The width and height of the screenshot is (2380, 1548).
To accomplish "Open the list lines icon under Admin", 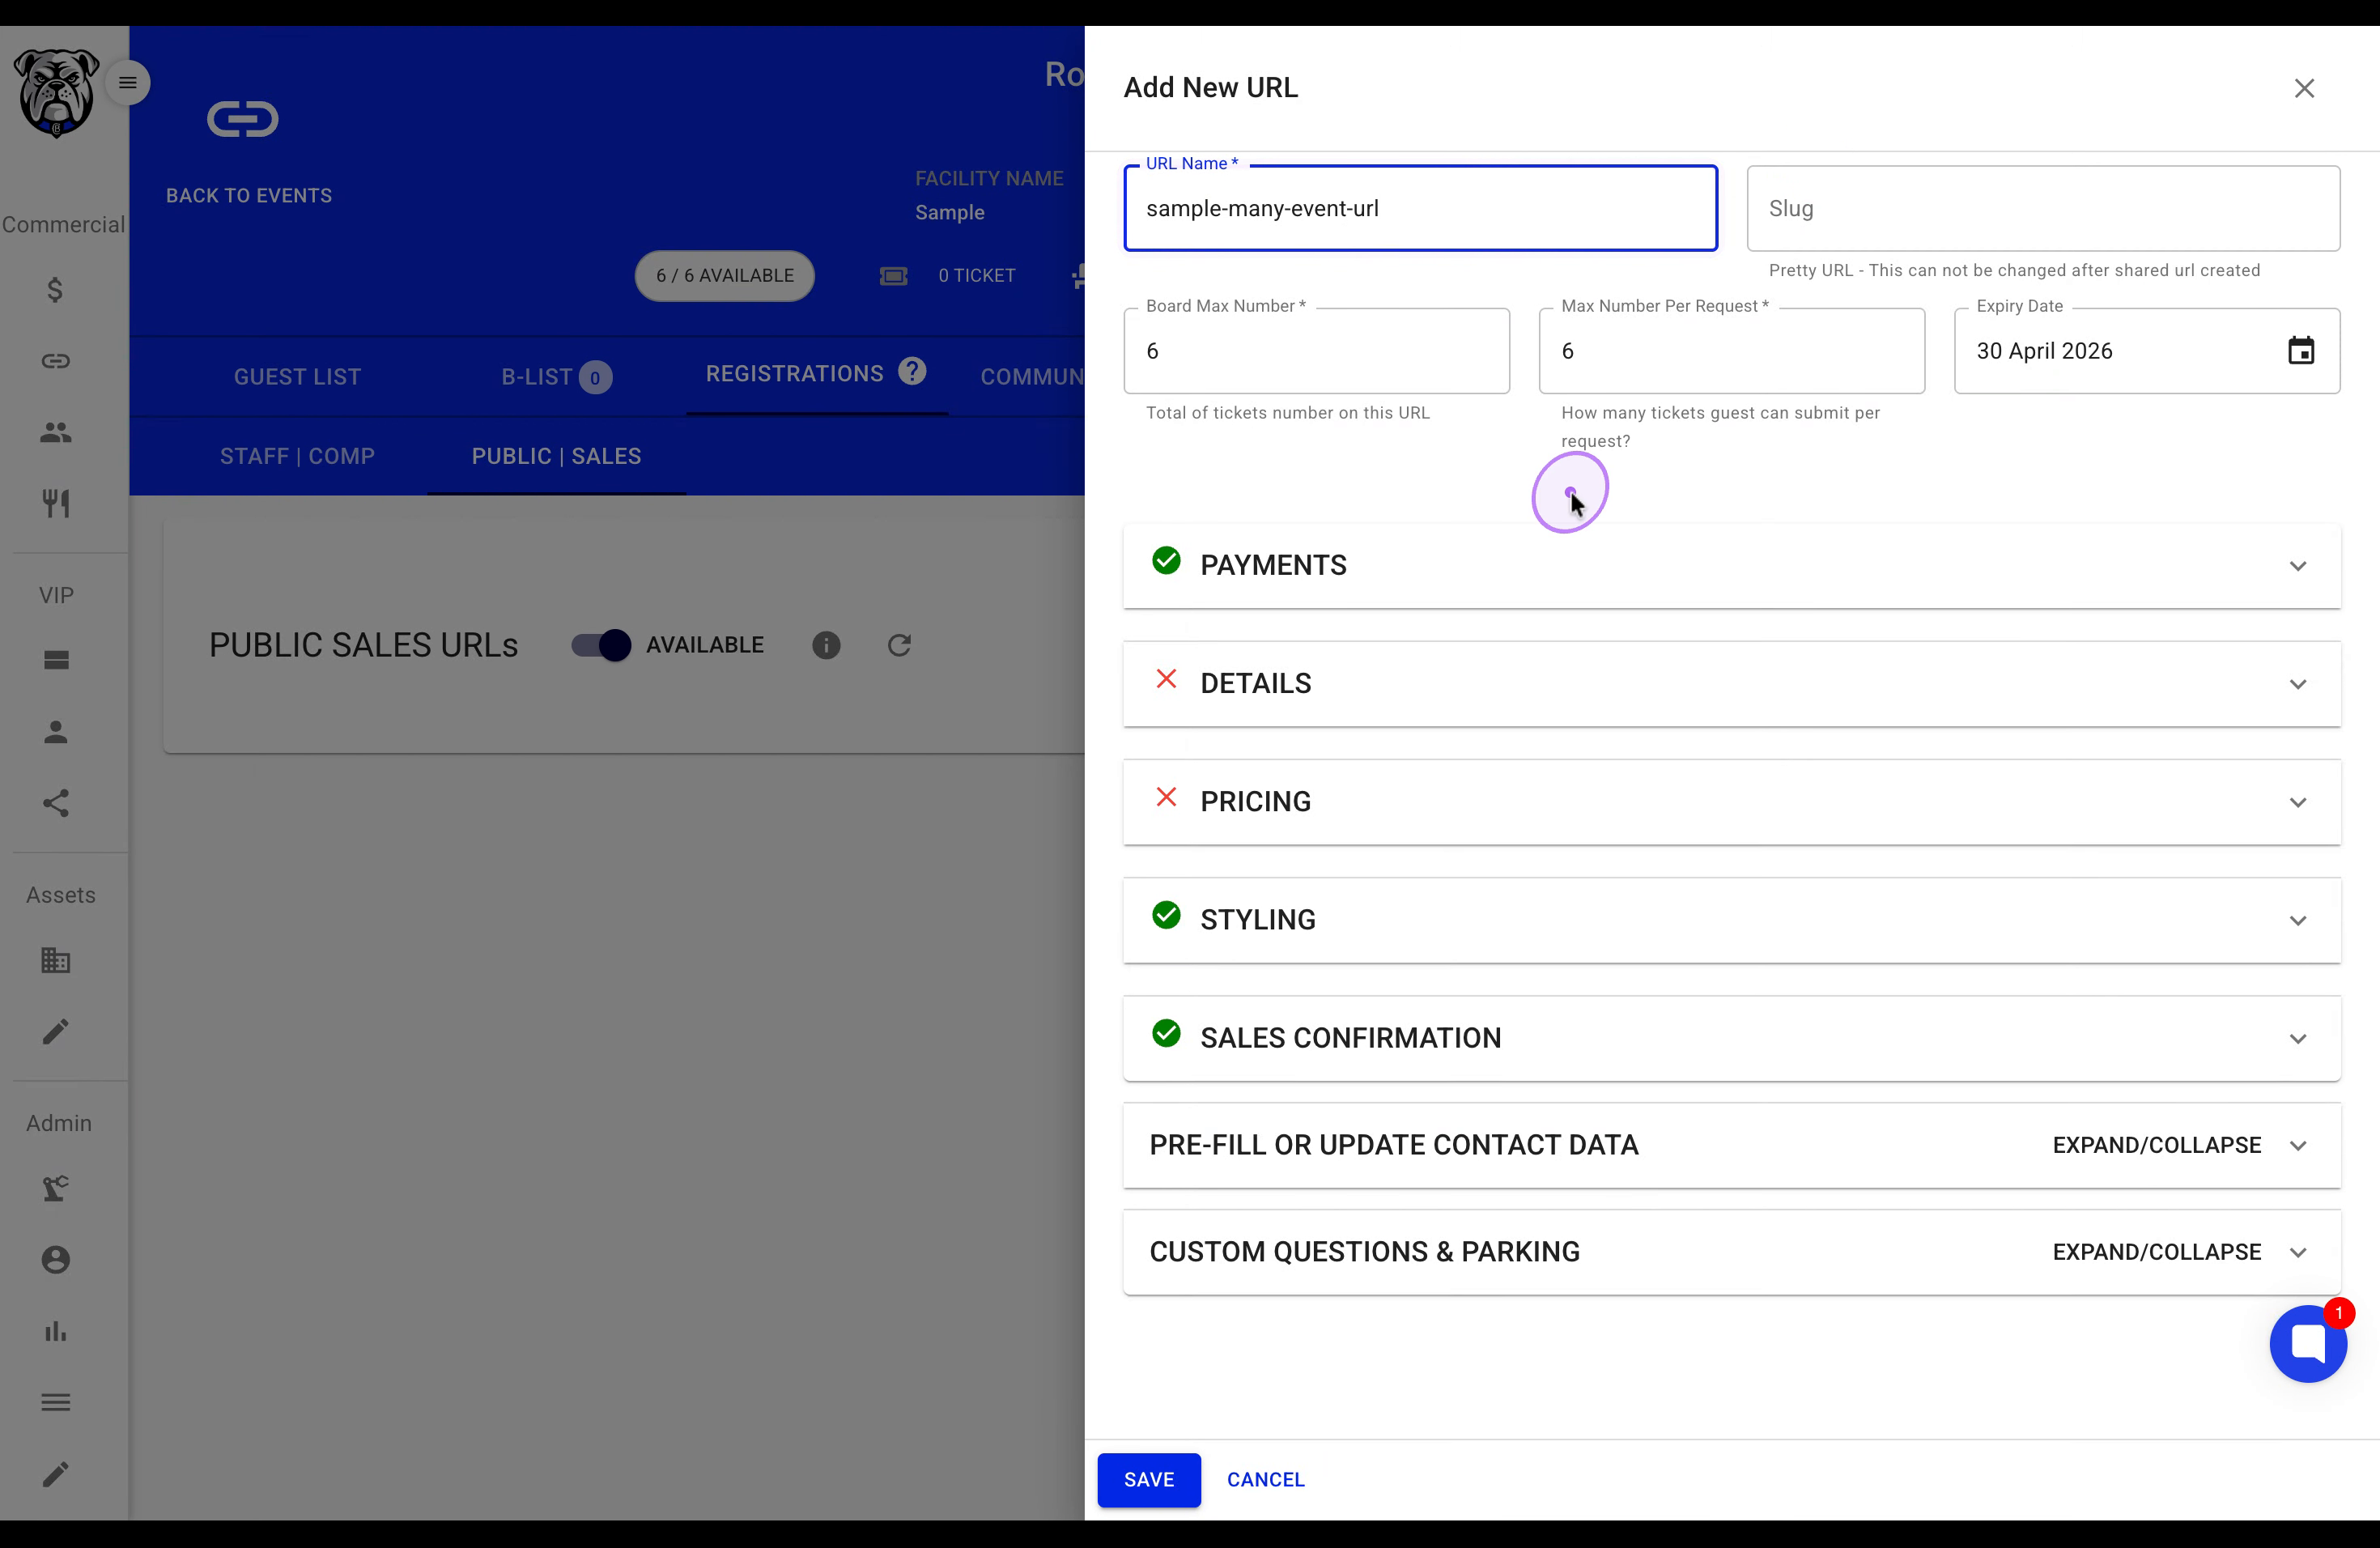I will [56, 1402].
